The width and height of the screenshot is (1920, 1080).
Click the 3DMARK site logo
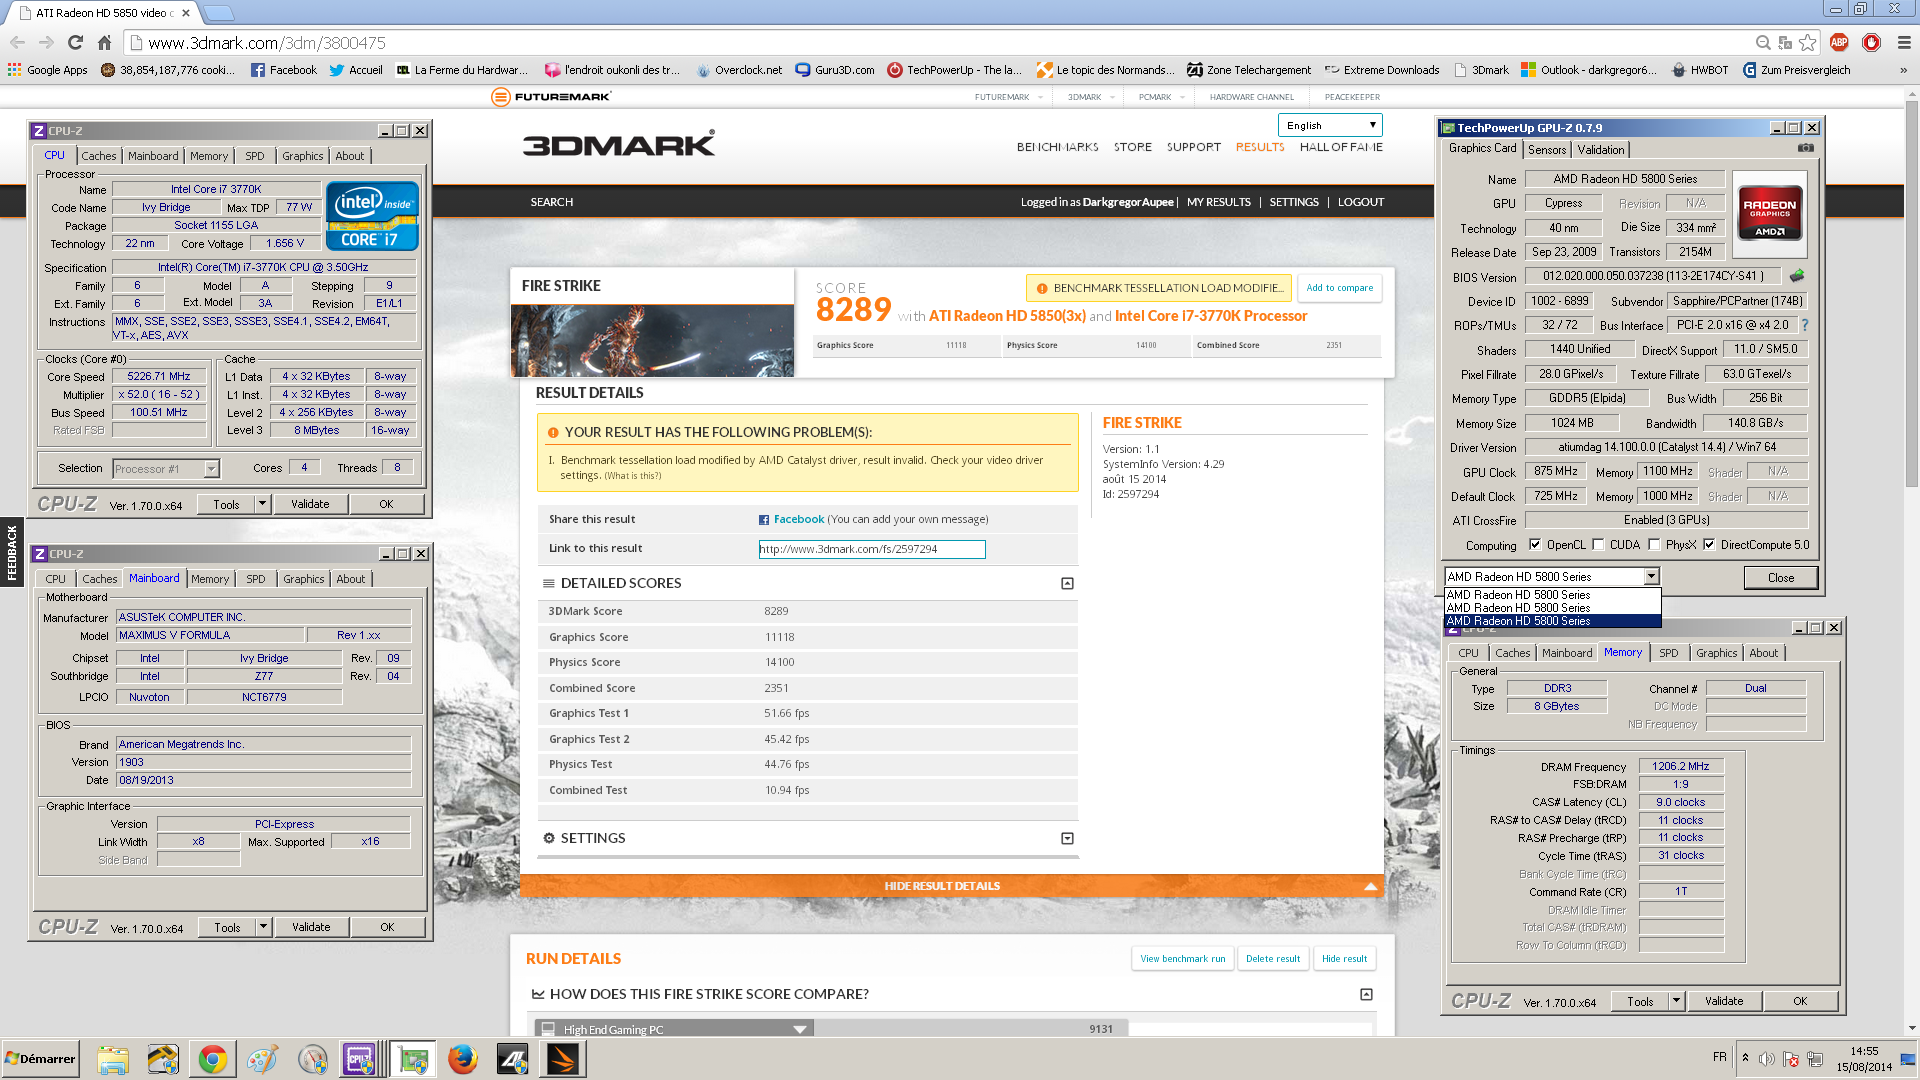tap(619, 144)
